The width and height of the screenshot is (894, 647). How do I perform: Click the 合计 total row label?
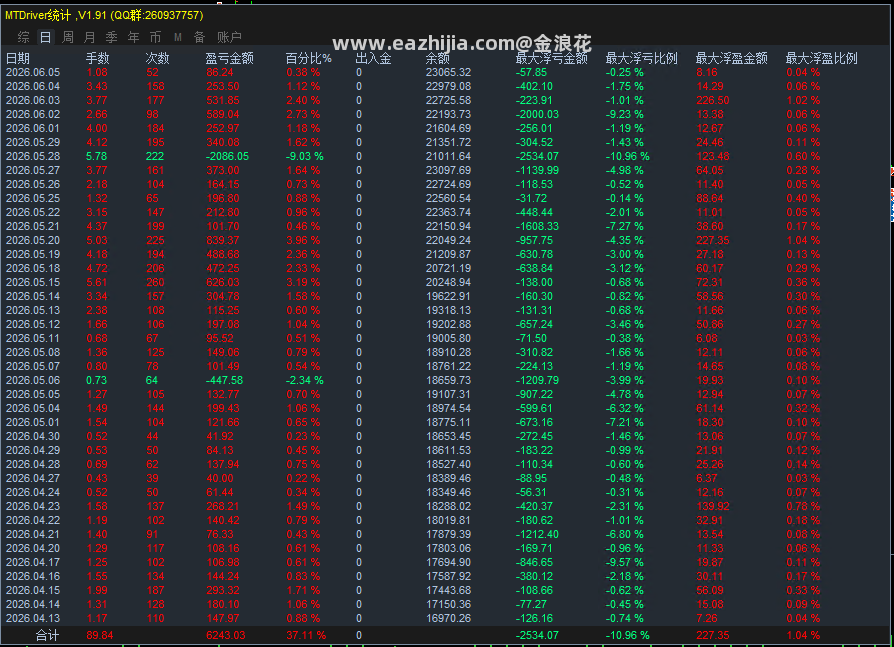point(47,635)
